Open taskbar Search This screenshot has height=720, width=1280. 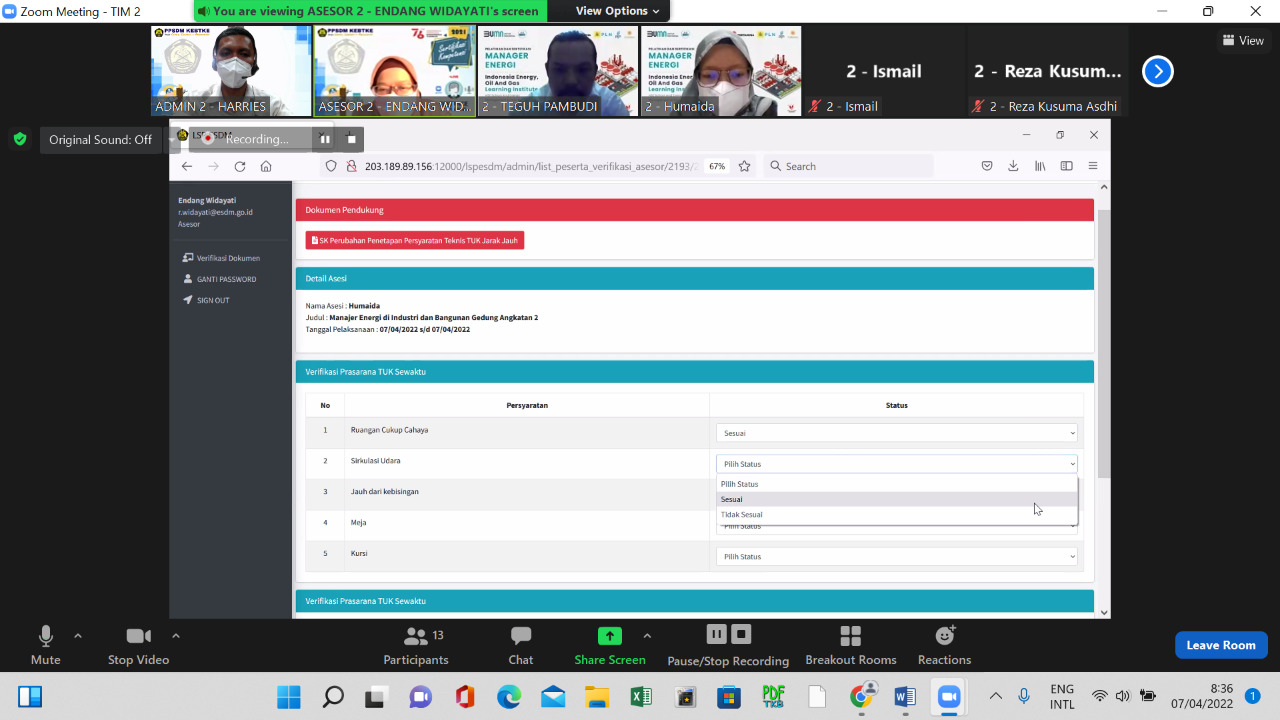coord(333,697)
